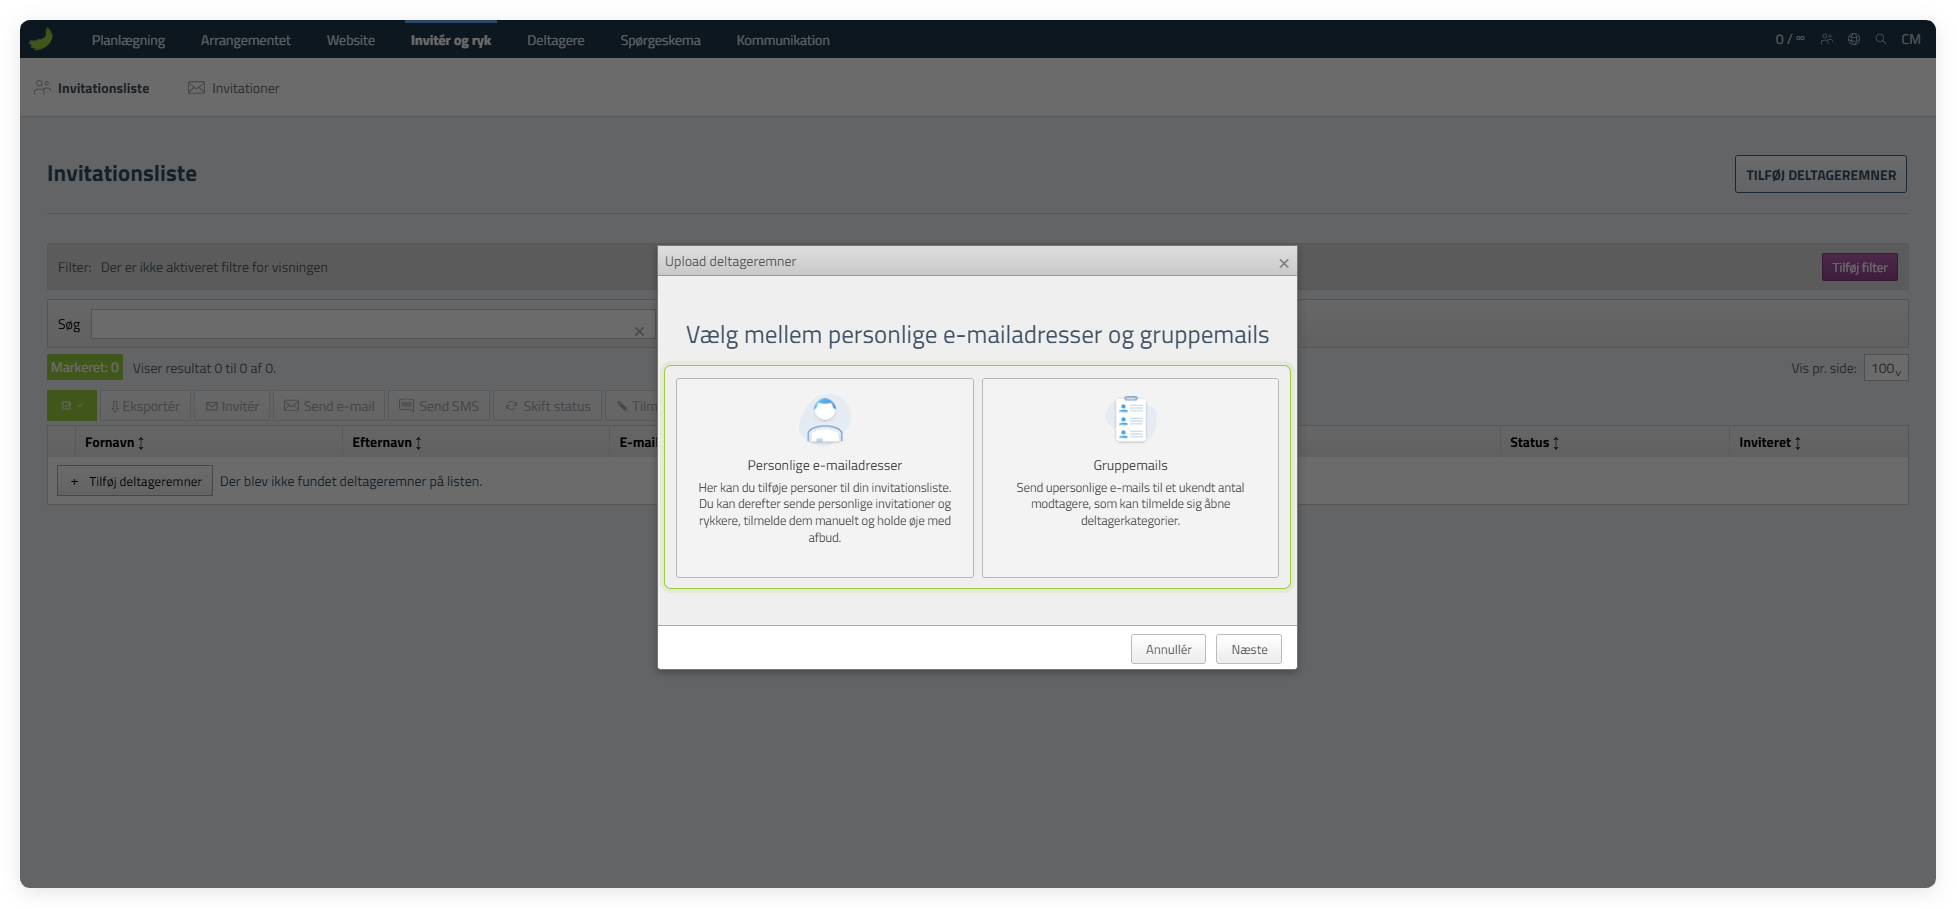Click the Send SMS toolbar button
Viewport: 1956px width, 908px height.
[x=439, y=406]
